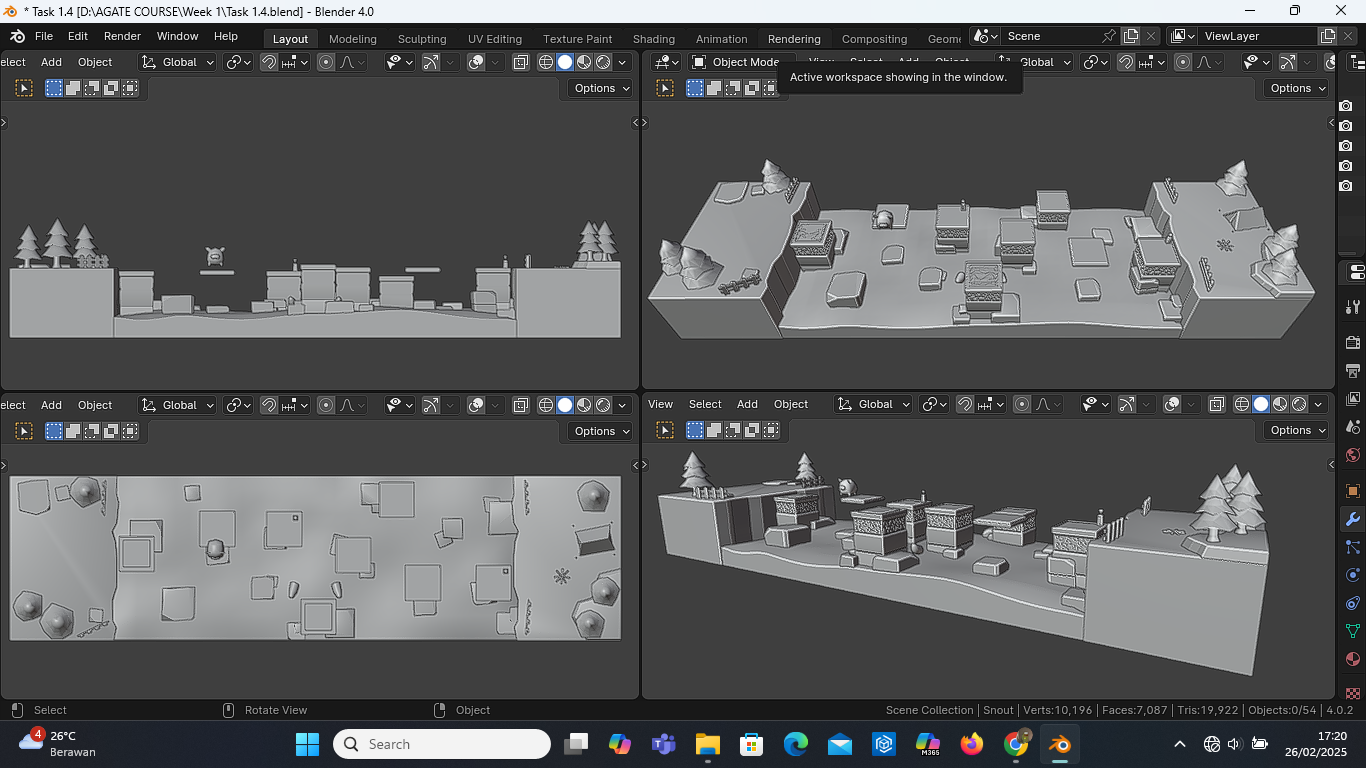This screenshot has height=768, width=1366.
Task: Toggle snapping magnet in top-left viewport
Action: pyautogui.click(x=269, y=62)
